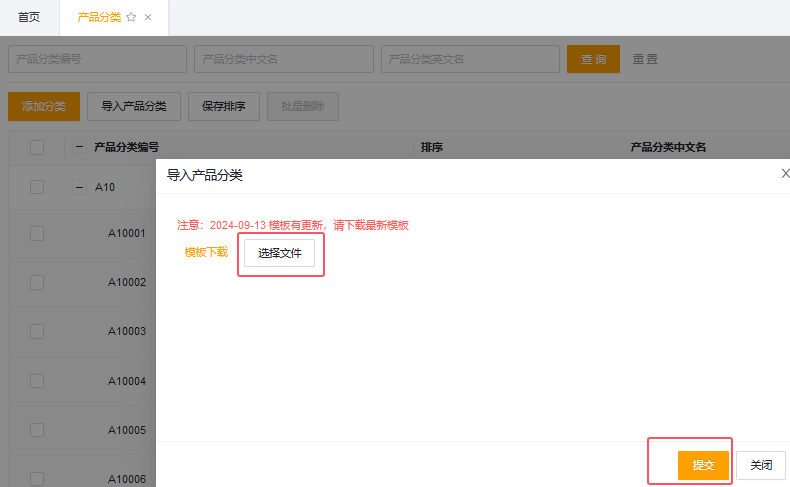790x487 pixels.
Task: Check the checkbox for row A10
Action: point(37,187)
